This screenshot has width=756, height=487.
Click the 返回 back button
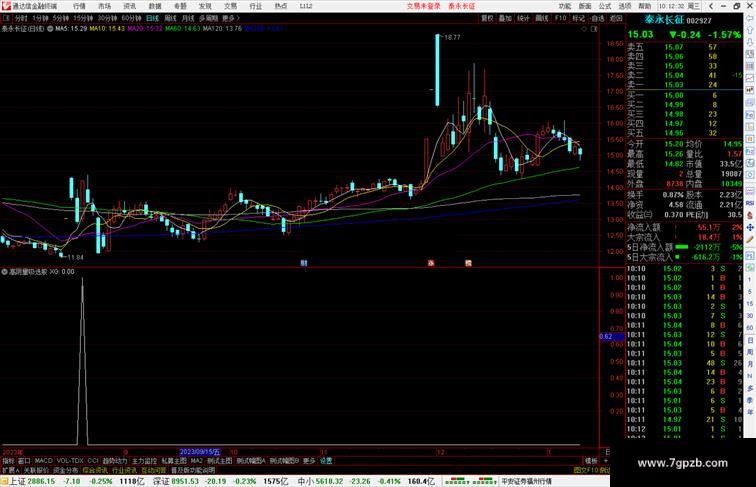616,18
